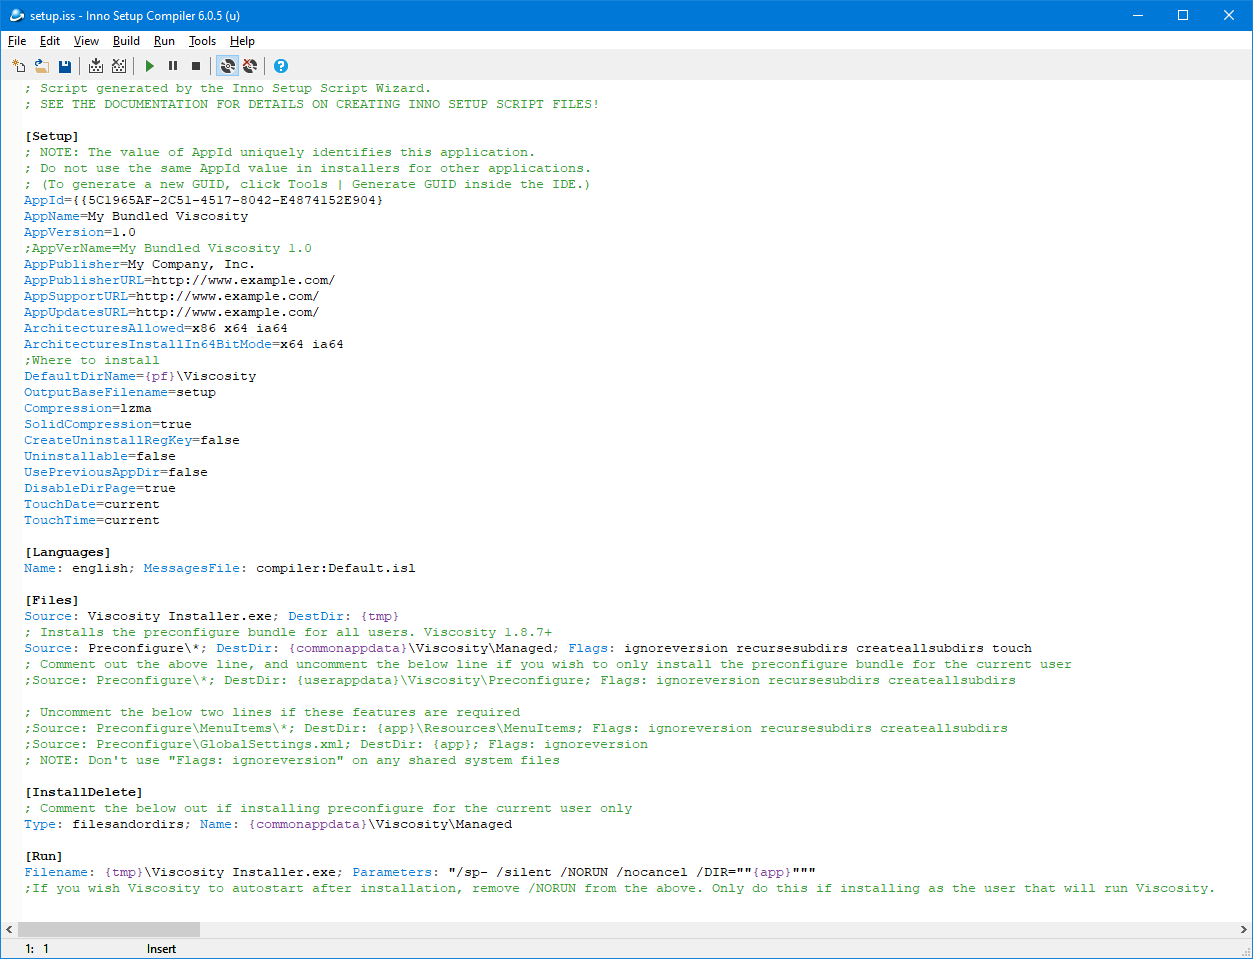Toggle the Target Setup disc icon

[227, 66]
